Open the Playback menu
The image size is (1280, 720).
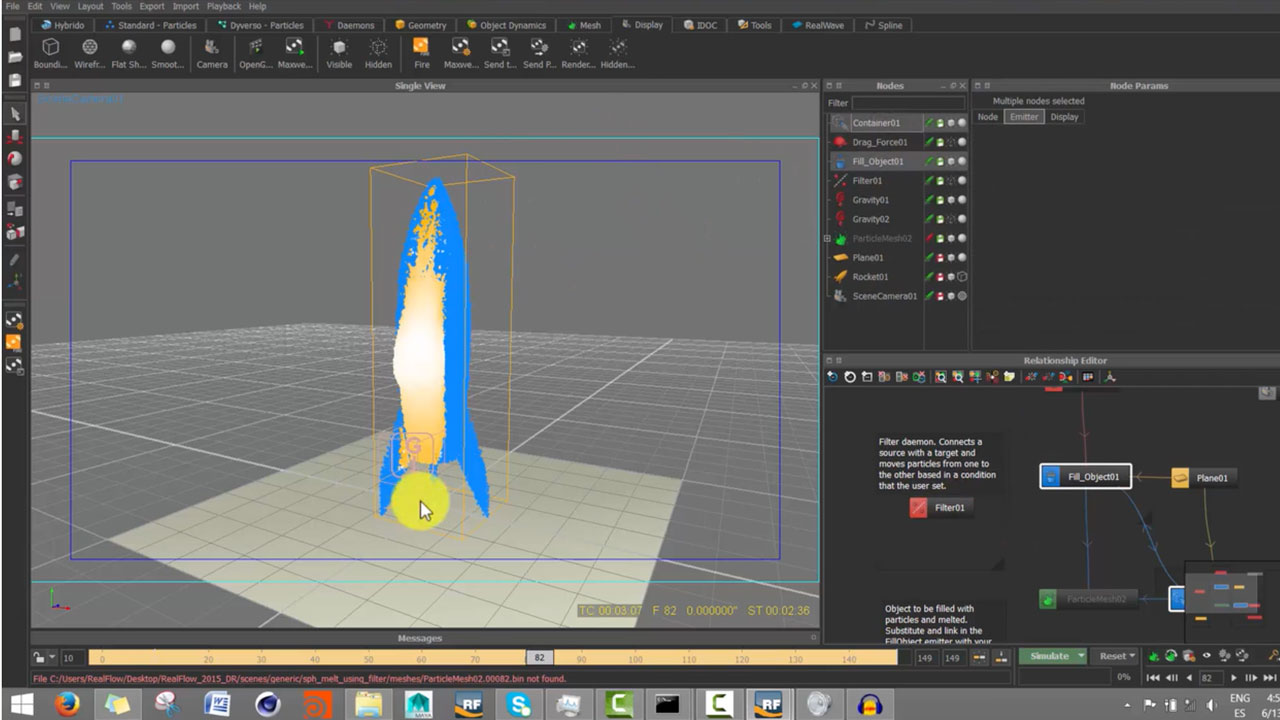tap(223, 6)
